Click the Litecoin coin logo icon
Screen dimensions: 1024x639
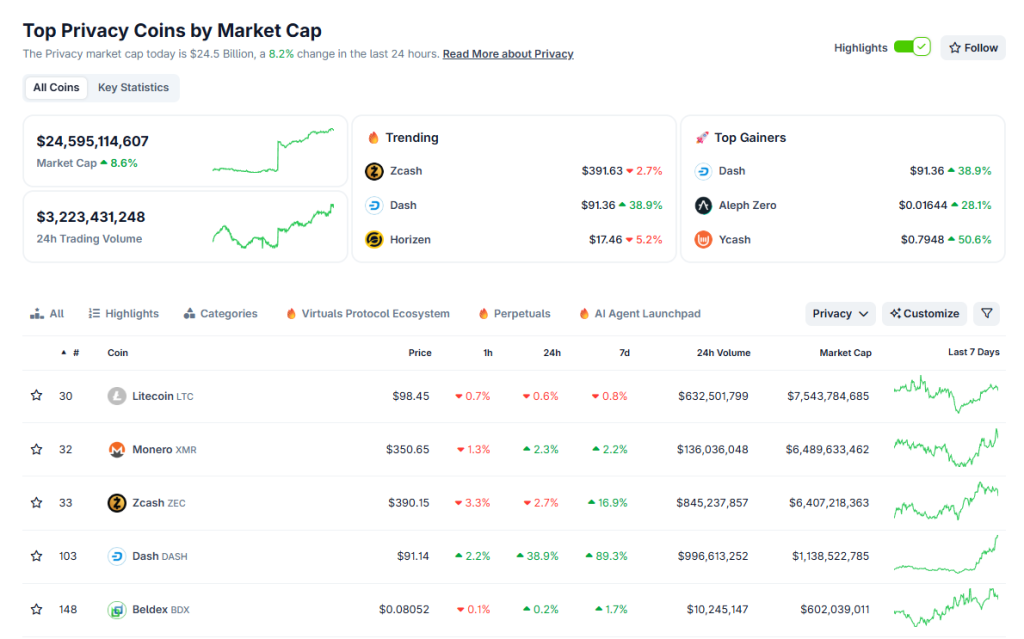tap(117, 396)
